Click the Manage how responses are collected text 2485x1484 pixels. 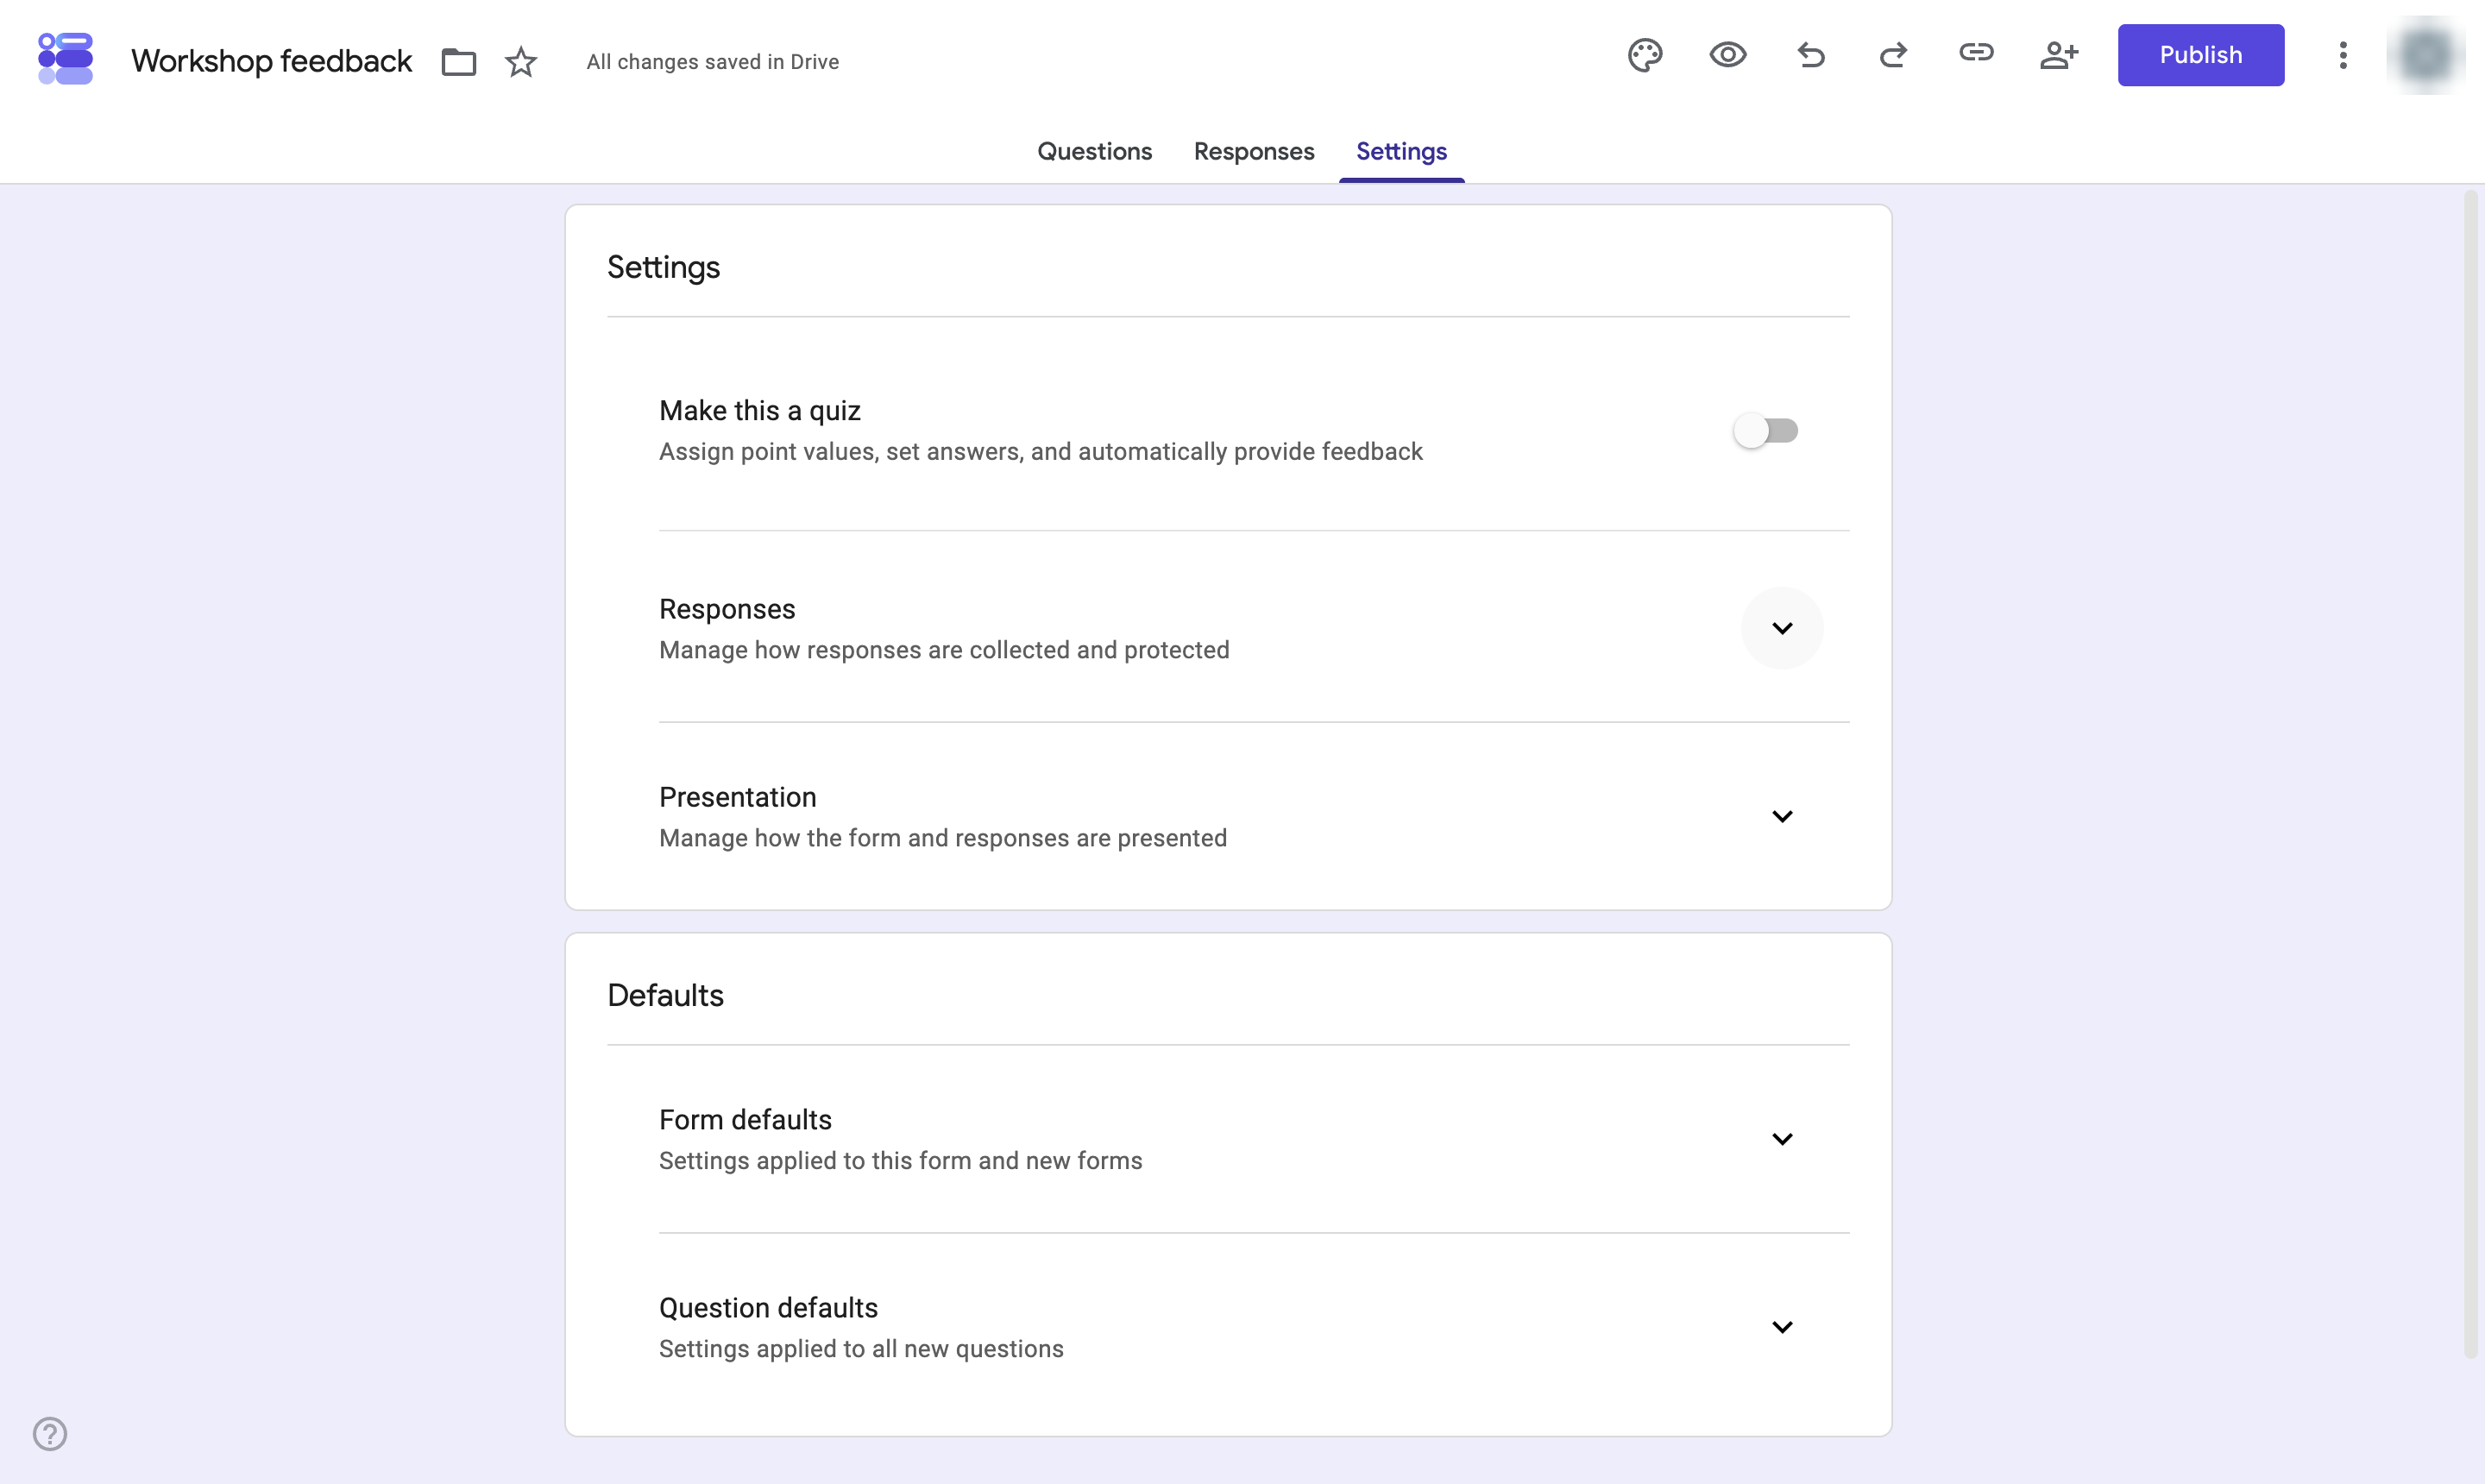pyautogui.click(x=944, y=650)
